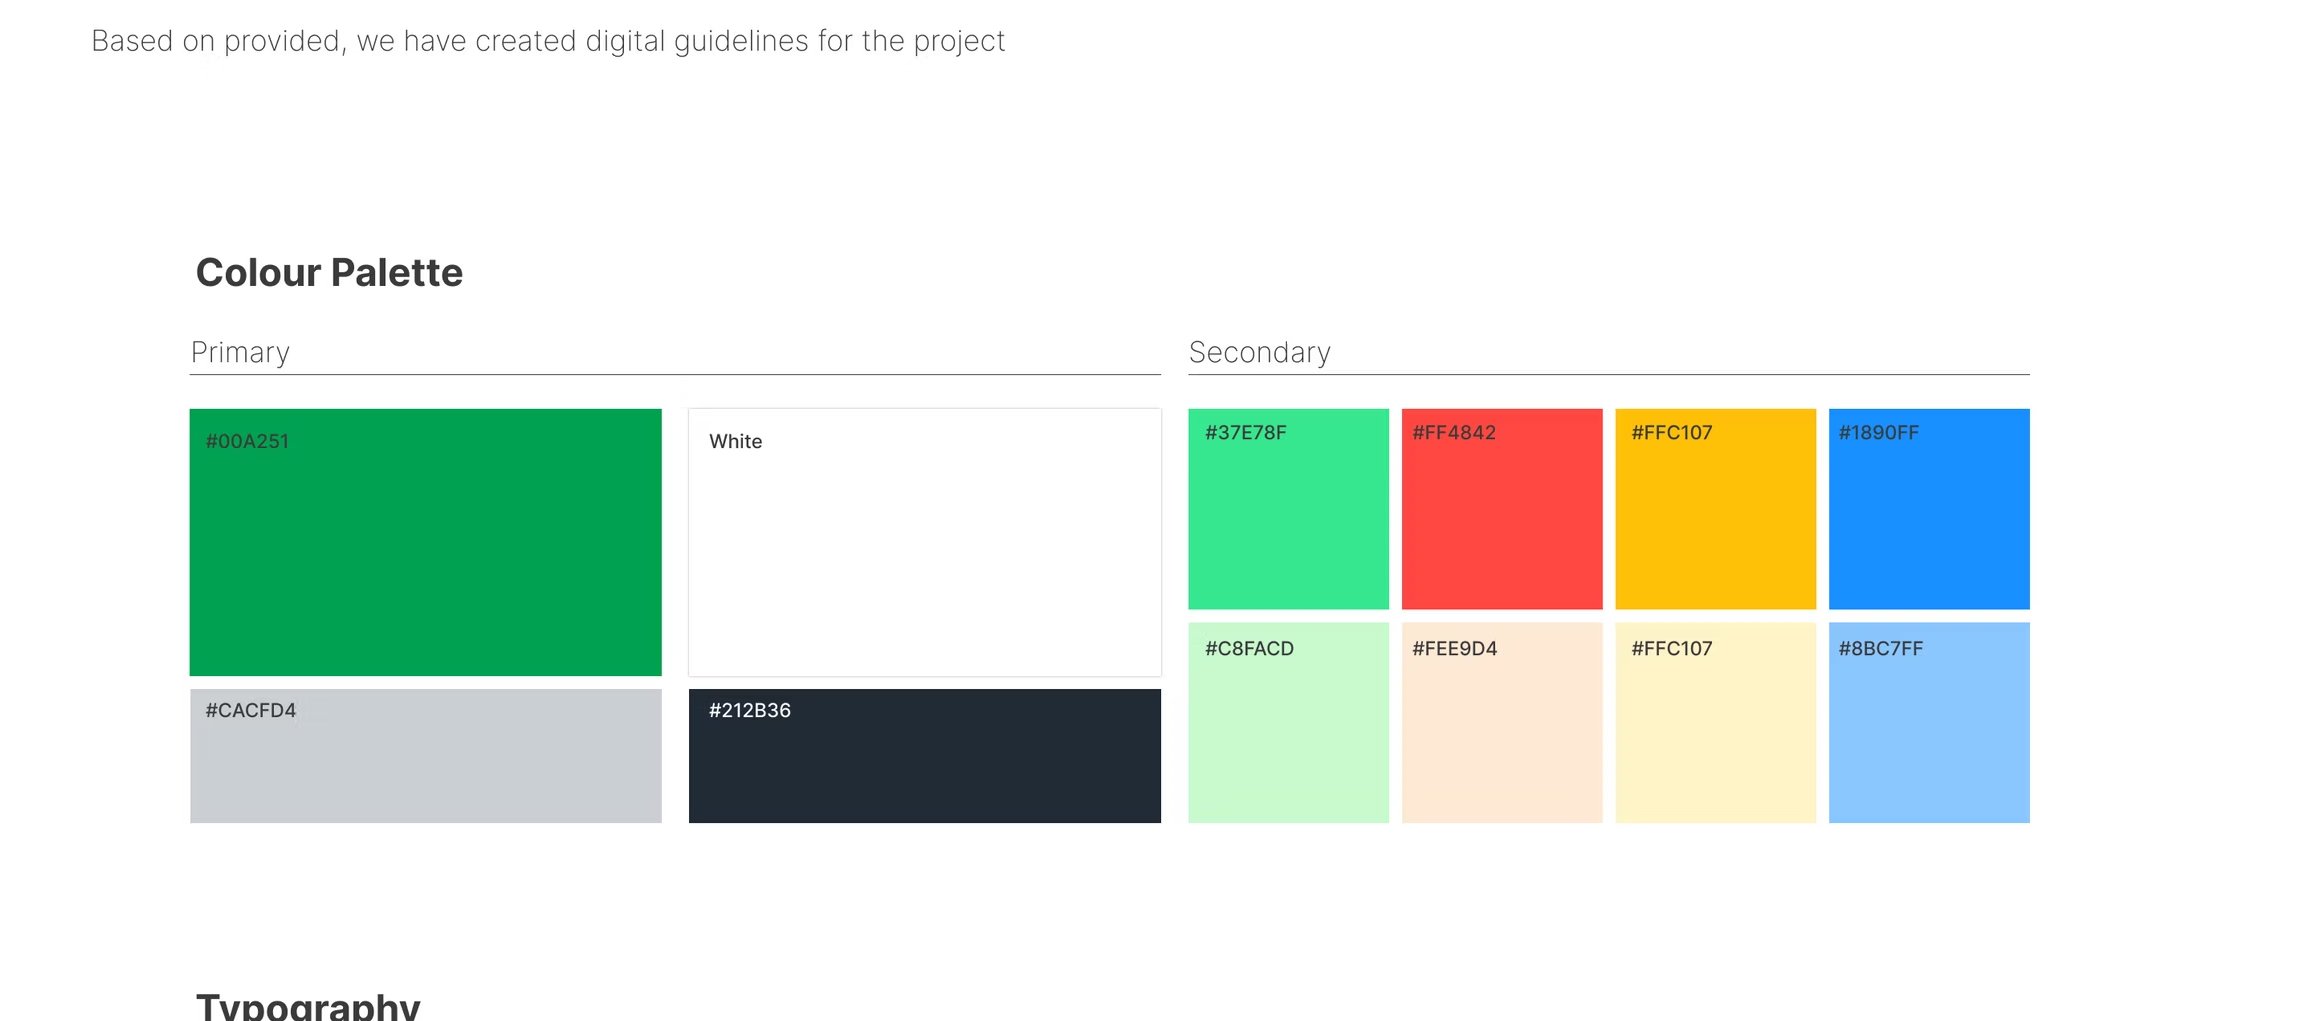Click the #00A251 hex code label
This screenshot has width=2310, height=1021.
[x=247, y=441]
